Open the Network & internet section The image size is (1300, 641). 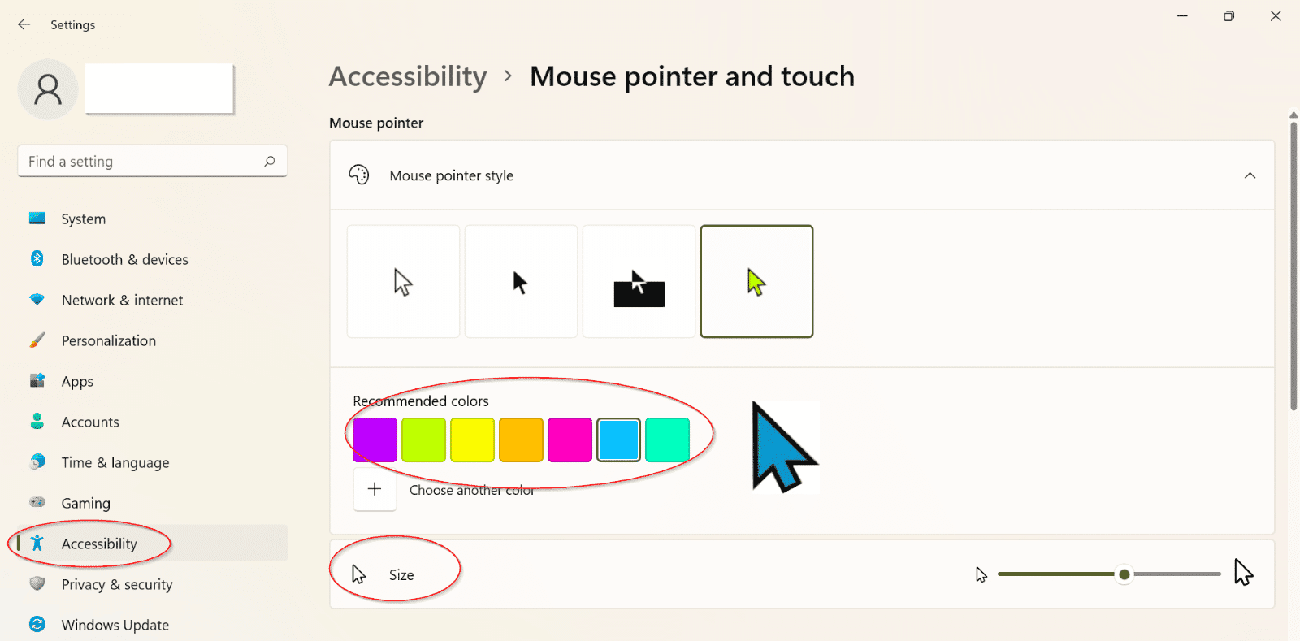[122, 300]
